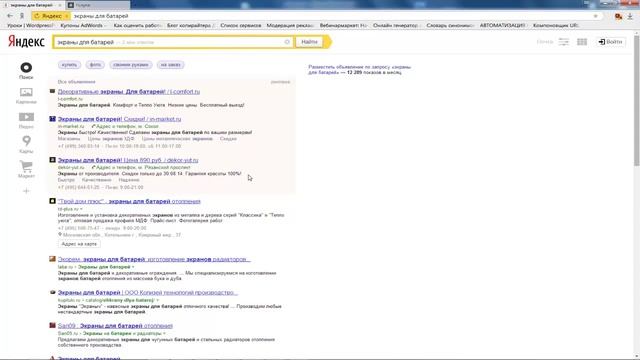640x360 pixels.
Task: Click favicon of San09 result
Action: pyautogui.click(x=52, y=325)
